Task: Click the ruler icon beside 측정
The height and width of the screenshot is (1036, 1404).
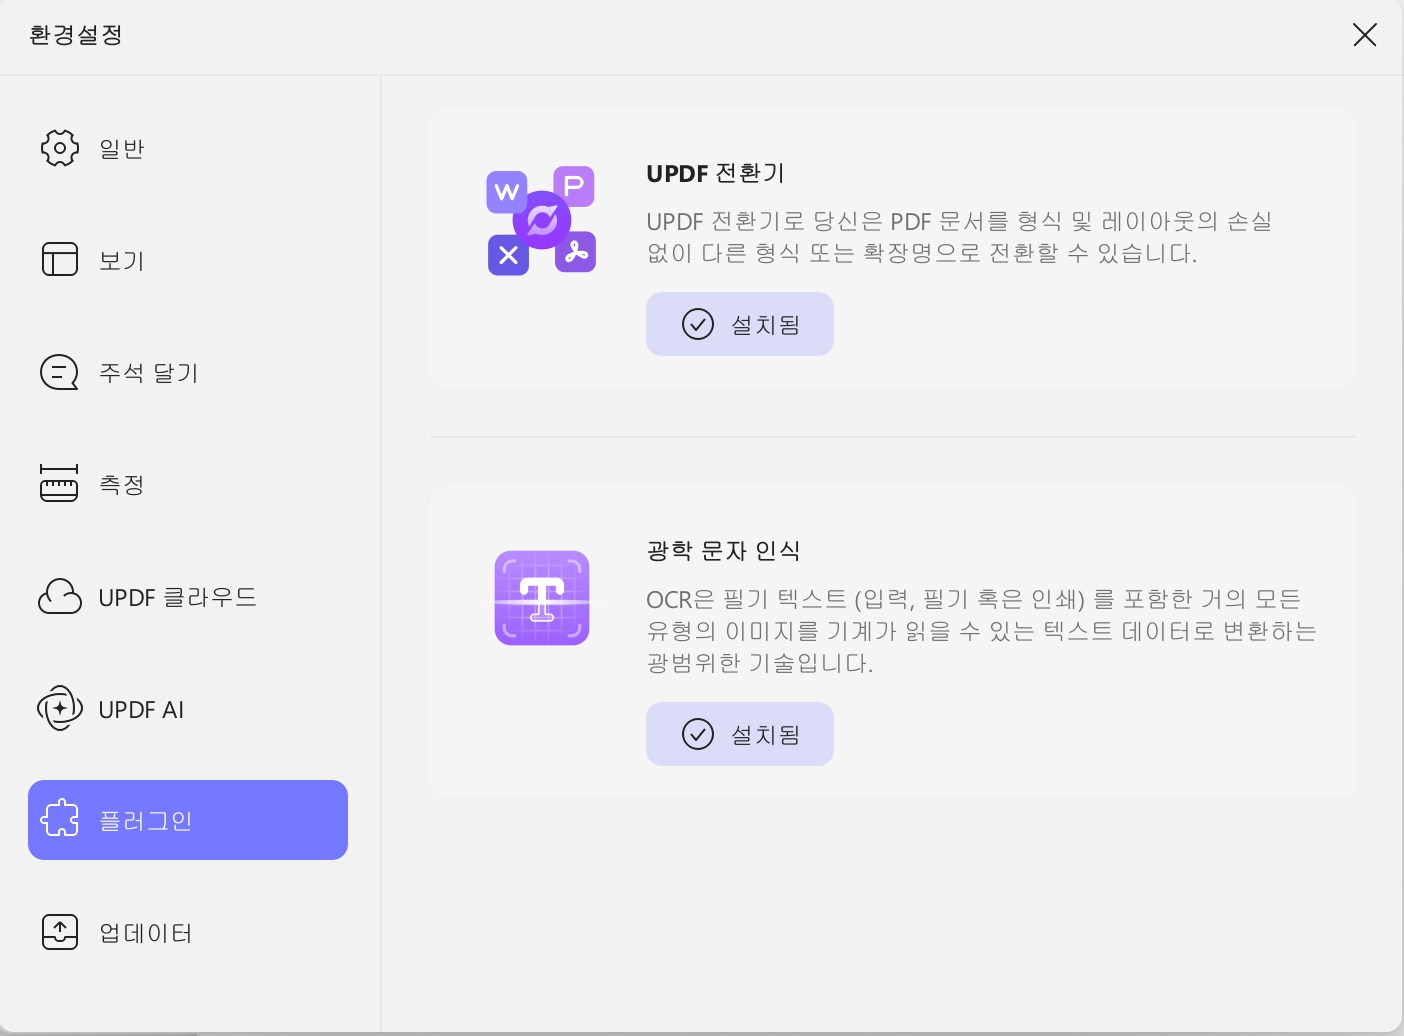Action: pyautogui.click(x=59, y=483)
